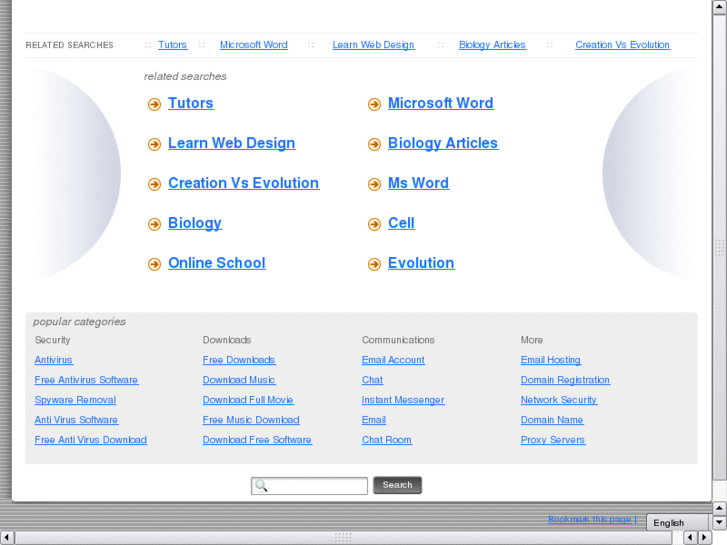Click the orange arrow icon beside Microsoft Word
727x545 pixels.
click(x=374, y=104)
